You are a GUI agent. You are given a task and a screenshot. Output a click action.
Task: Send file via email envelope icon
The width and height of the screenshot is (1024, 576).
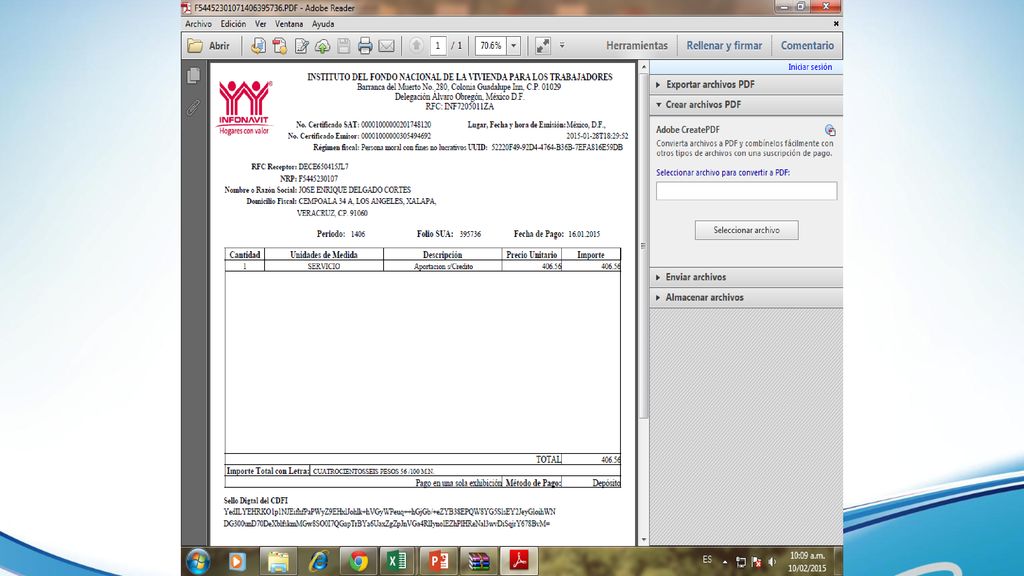pyautogui.click(x=387, y=46)
